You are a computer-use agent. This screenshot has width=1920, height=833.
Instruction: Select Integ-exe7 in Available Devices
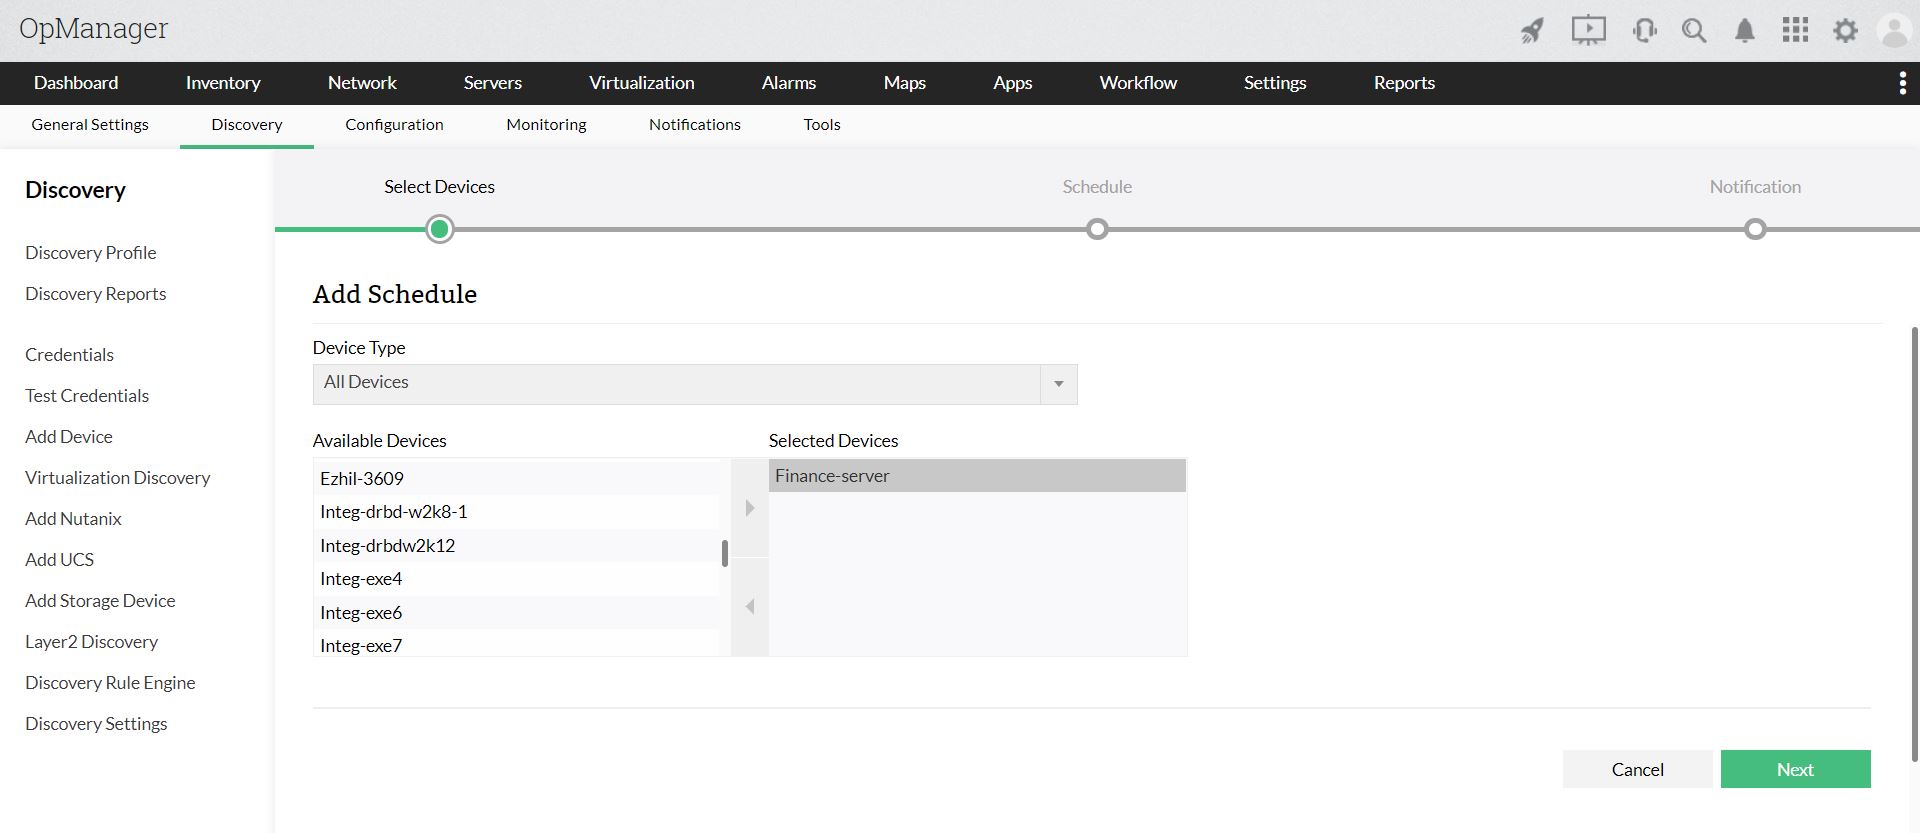[x=516, y=643]
